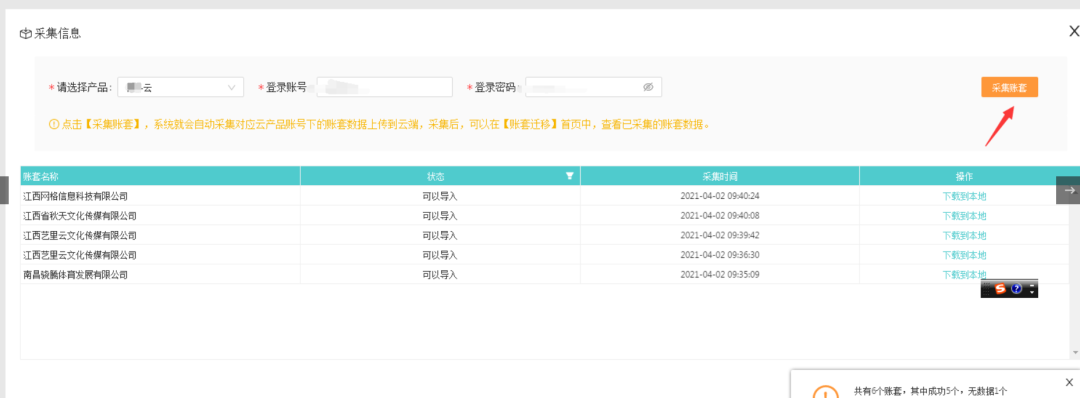Click 下载到本地 for the 09:36:30 record
1080x398 pixels.
pos(964,255)
